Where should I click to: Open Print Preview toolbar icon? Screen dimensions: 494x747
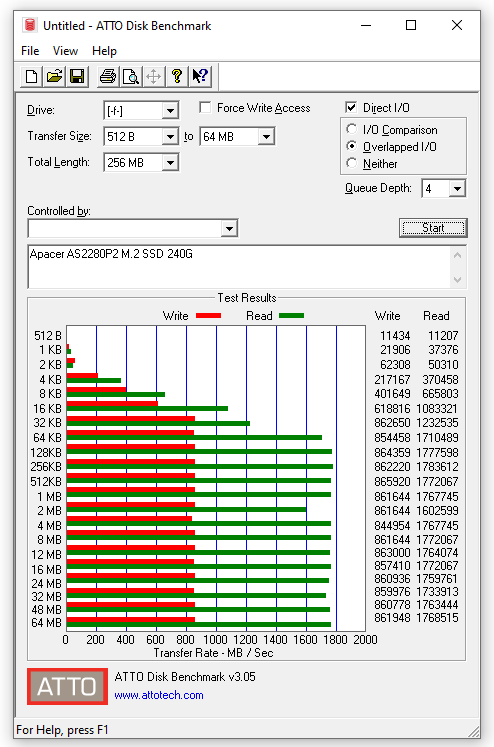pyautogui.click(x=131, y=76)
